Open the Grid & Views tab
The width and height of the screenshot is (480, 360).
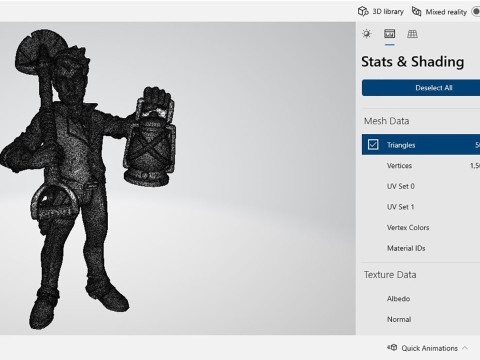pos(412,34)
